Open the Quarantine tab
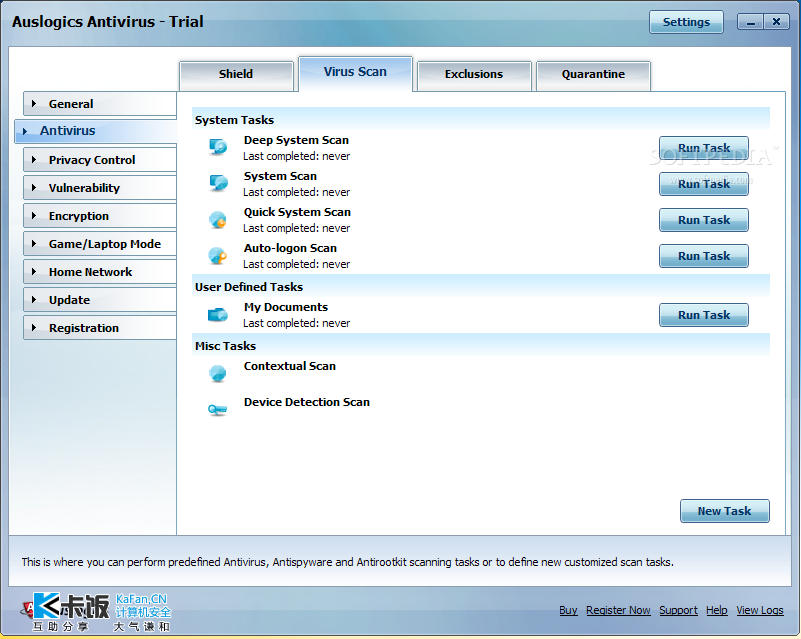Image resolution: width=801 pixels, height=639 pixels. coord(593,75)
